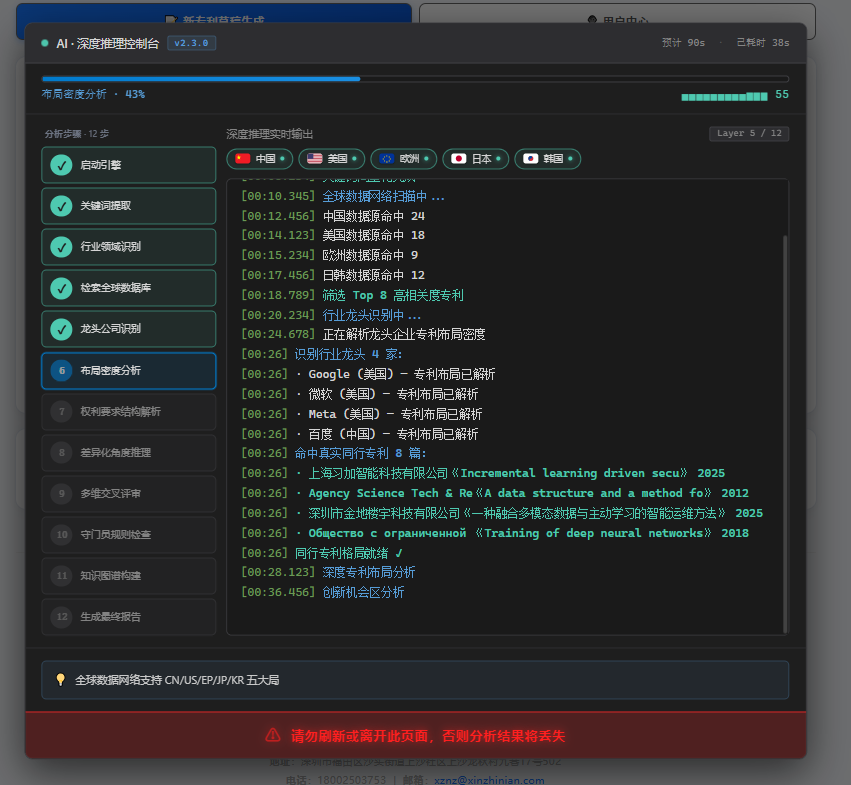Click the blue analysis progress bar

point(415,79)
